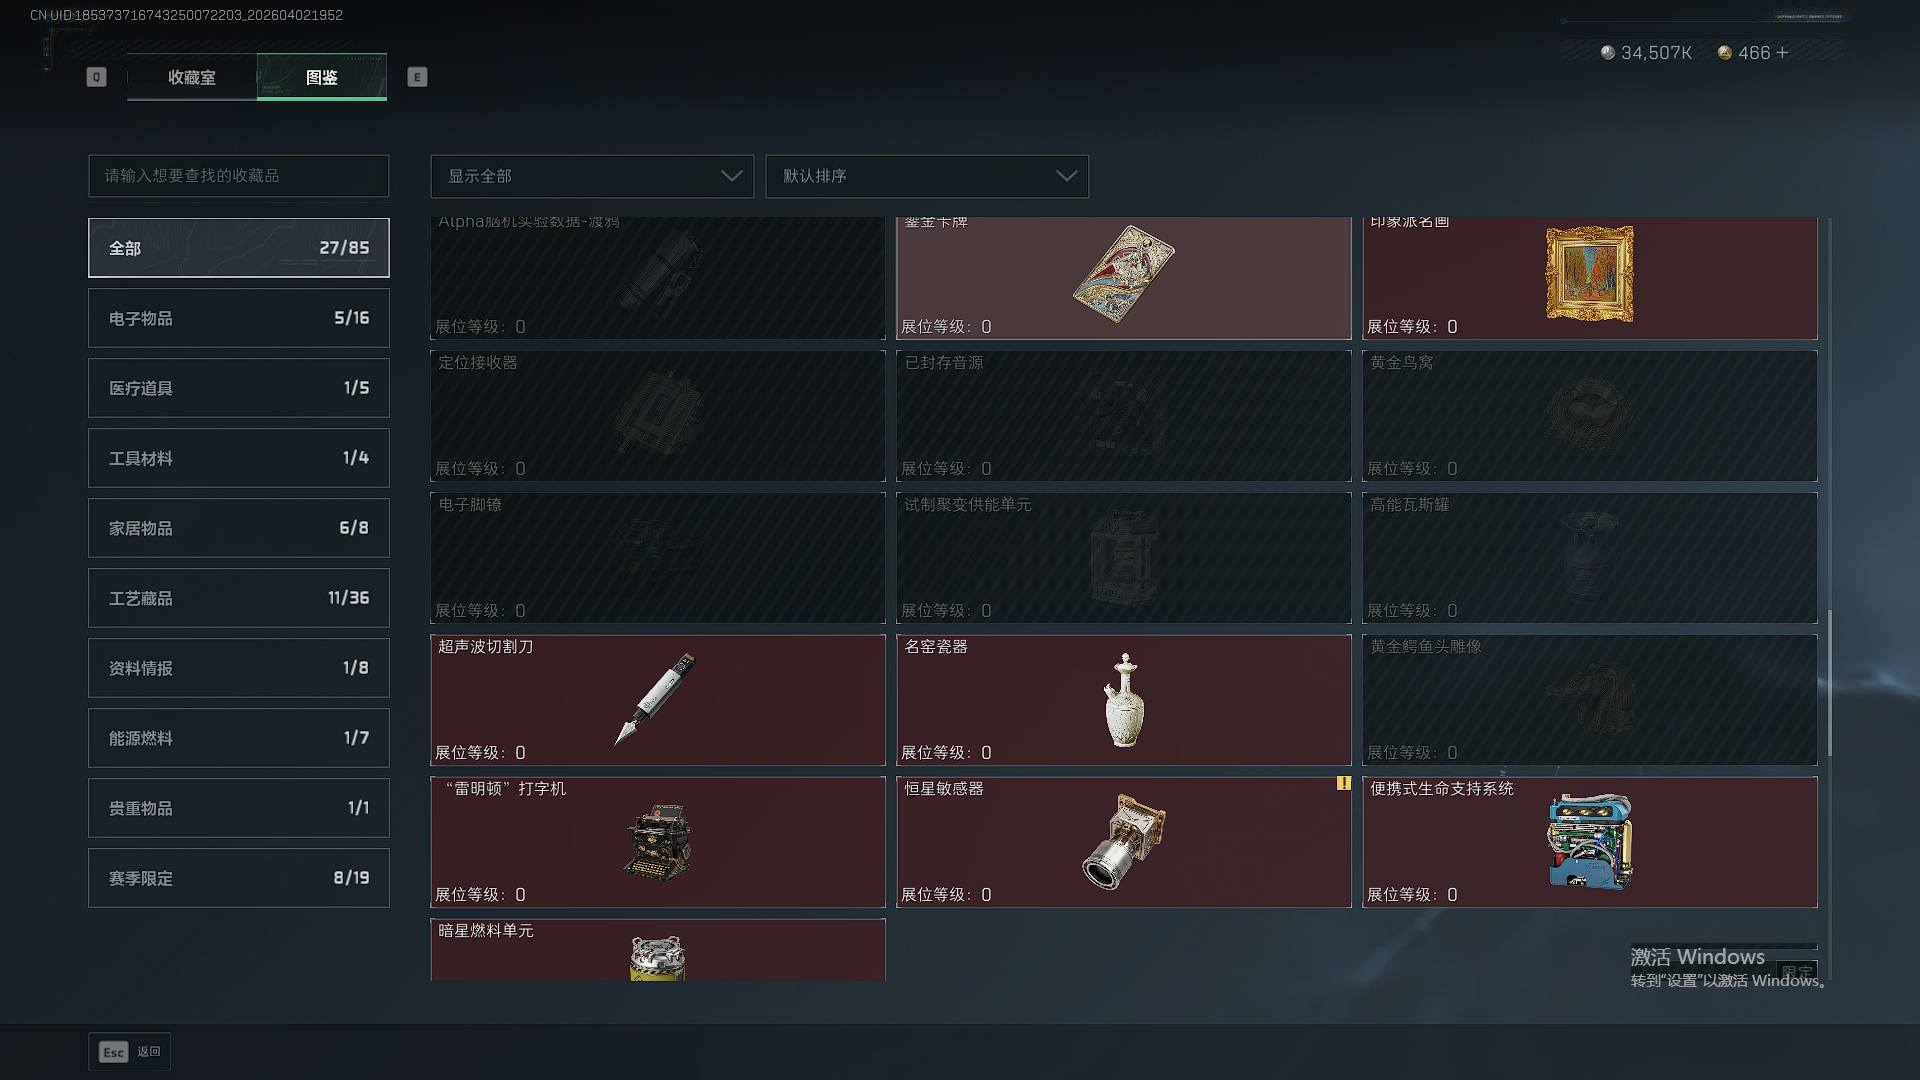Click the Remington typewriter icon
1920x1080 pixels.
click(657, 842)
